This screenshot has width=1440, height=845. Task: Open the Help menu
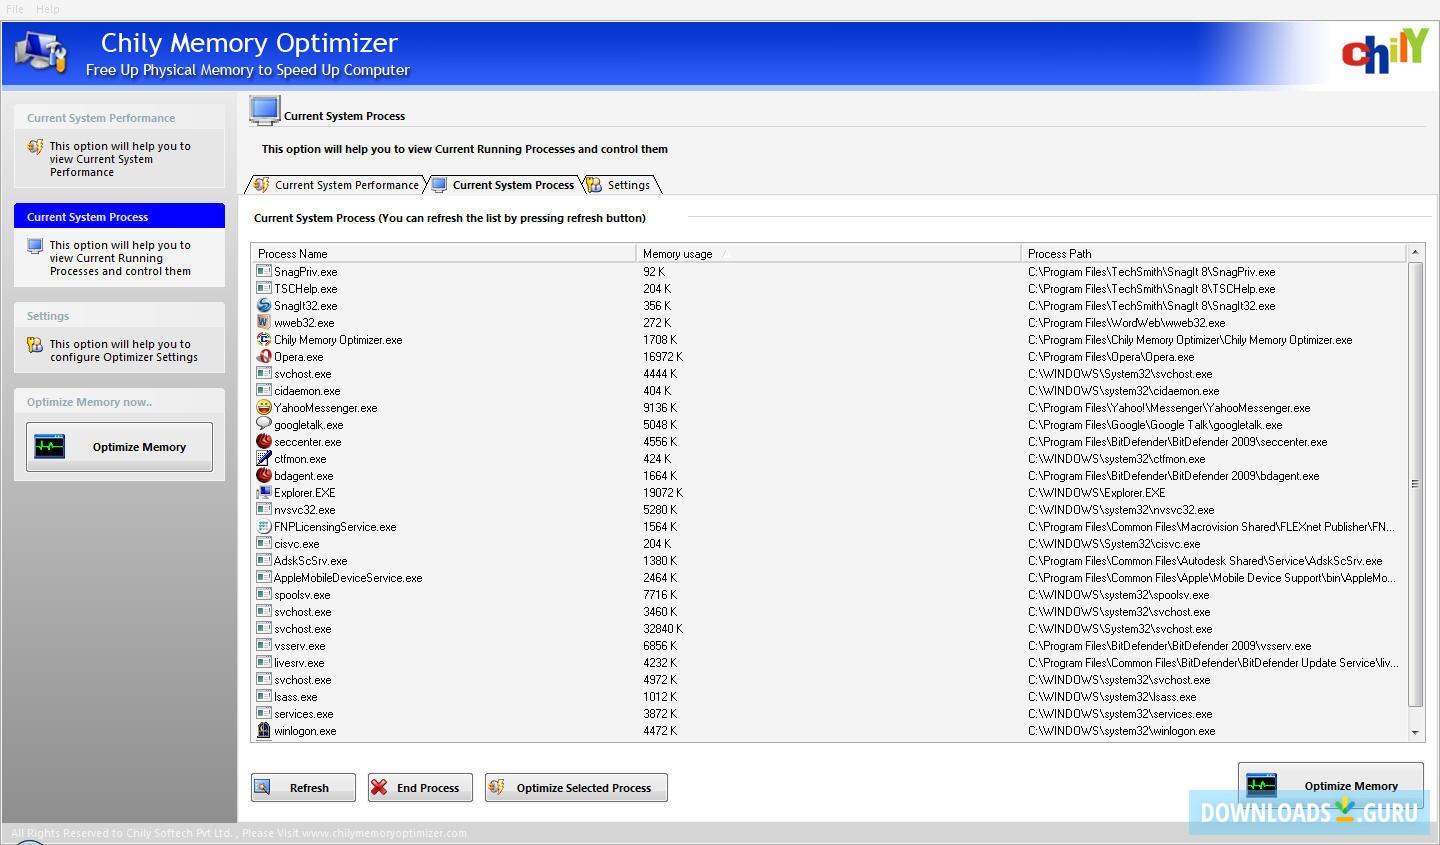48,9
